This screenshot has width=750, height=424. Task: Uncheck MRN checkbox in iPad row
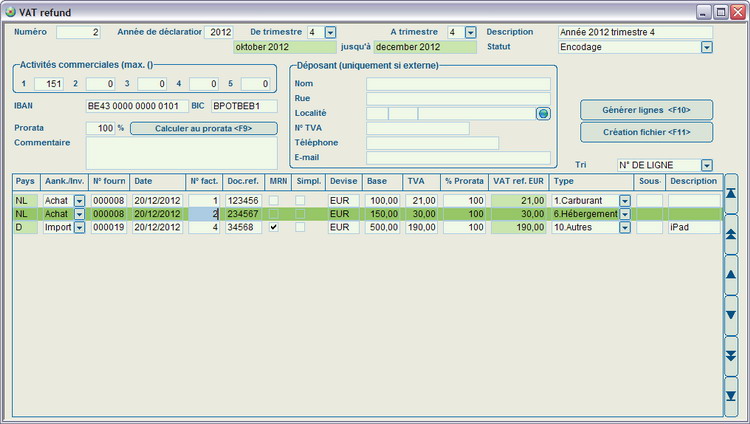274,227
